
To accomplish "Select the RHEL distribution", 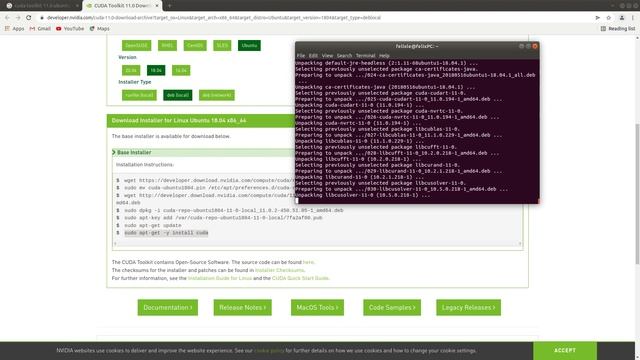I will pyautogui.click(x=167, y=45).
